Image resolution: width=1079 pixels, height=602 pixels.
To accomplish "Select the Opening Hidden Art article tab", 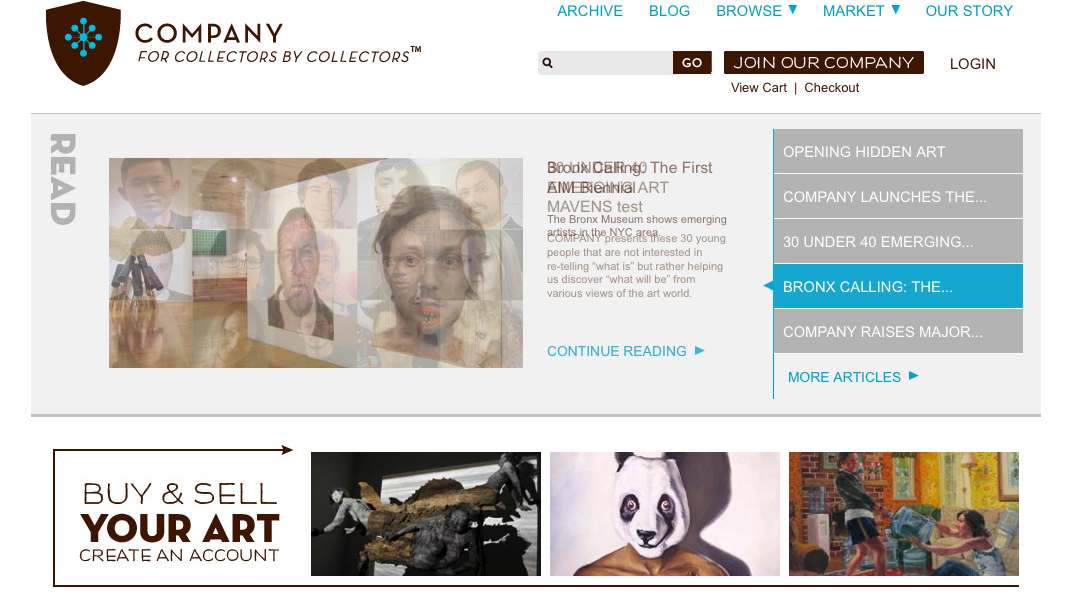I will coord(898,151).
